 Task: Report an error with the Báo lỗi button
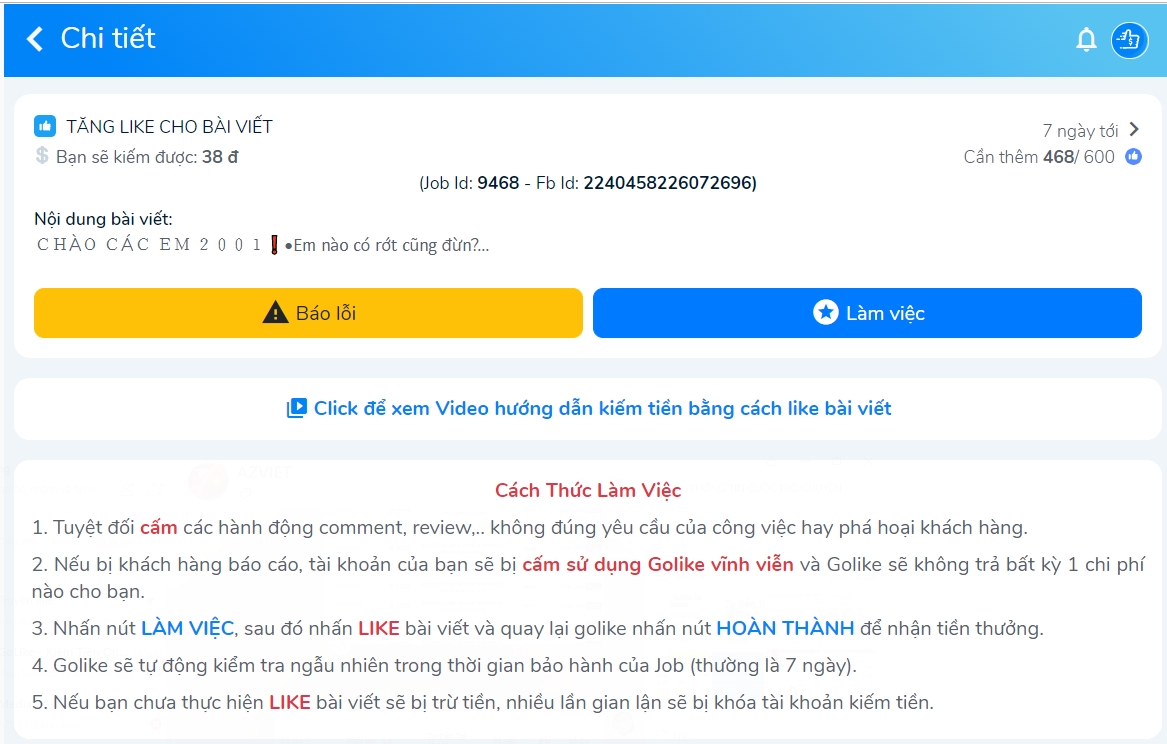coord(308,313)
